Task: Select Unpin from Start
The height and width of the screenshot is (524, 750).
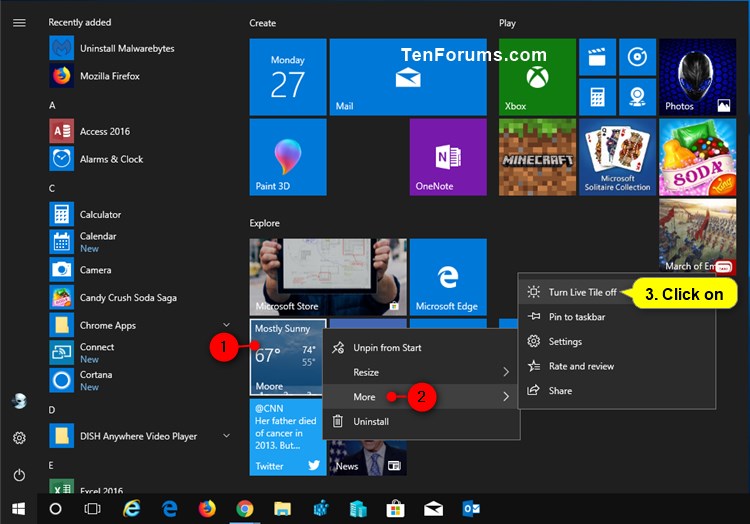Action: [421, 348]
